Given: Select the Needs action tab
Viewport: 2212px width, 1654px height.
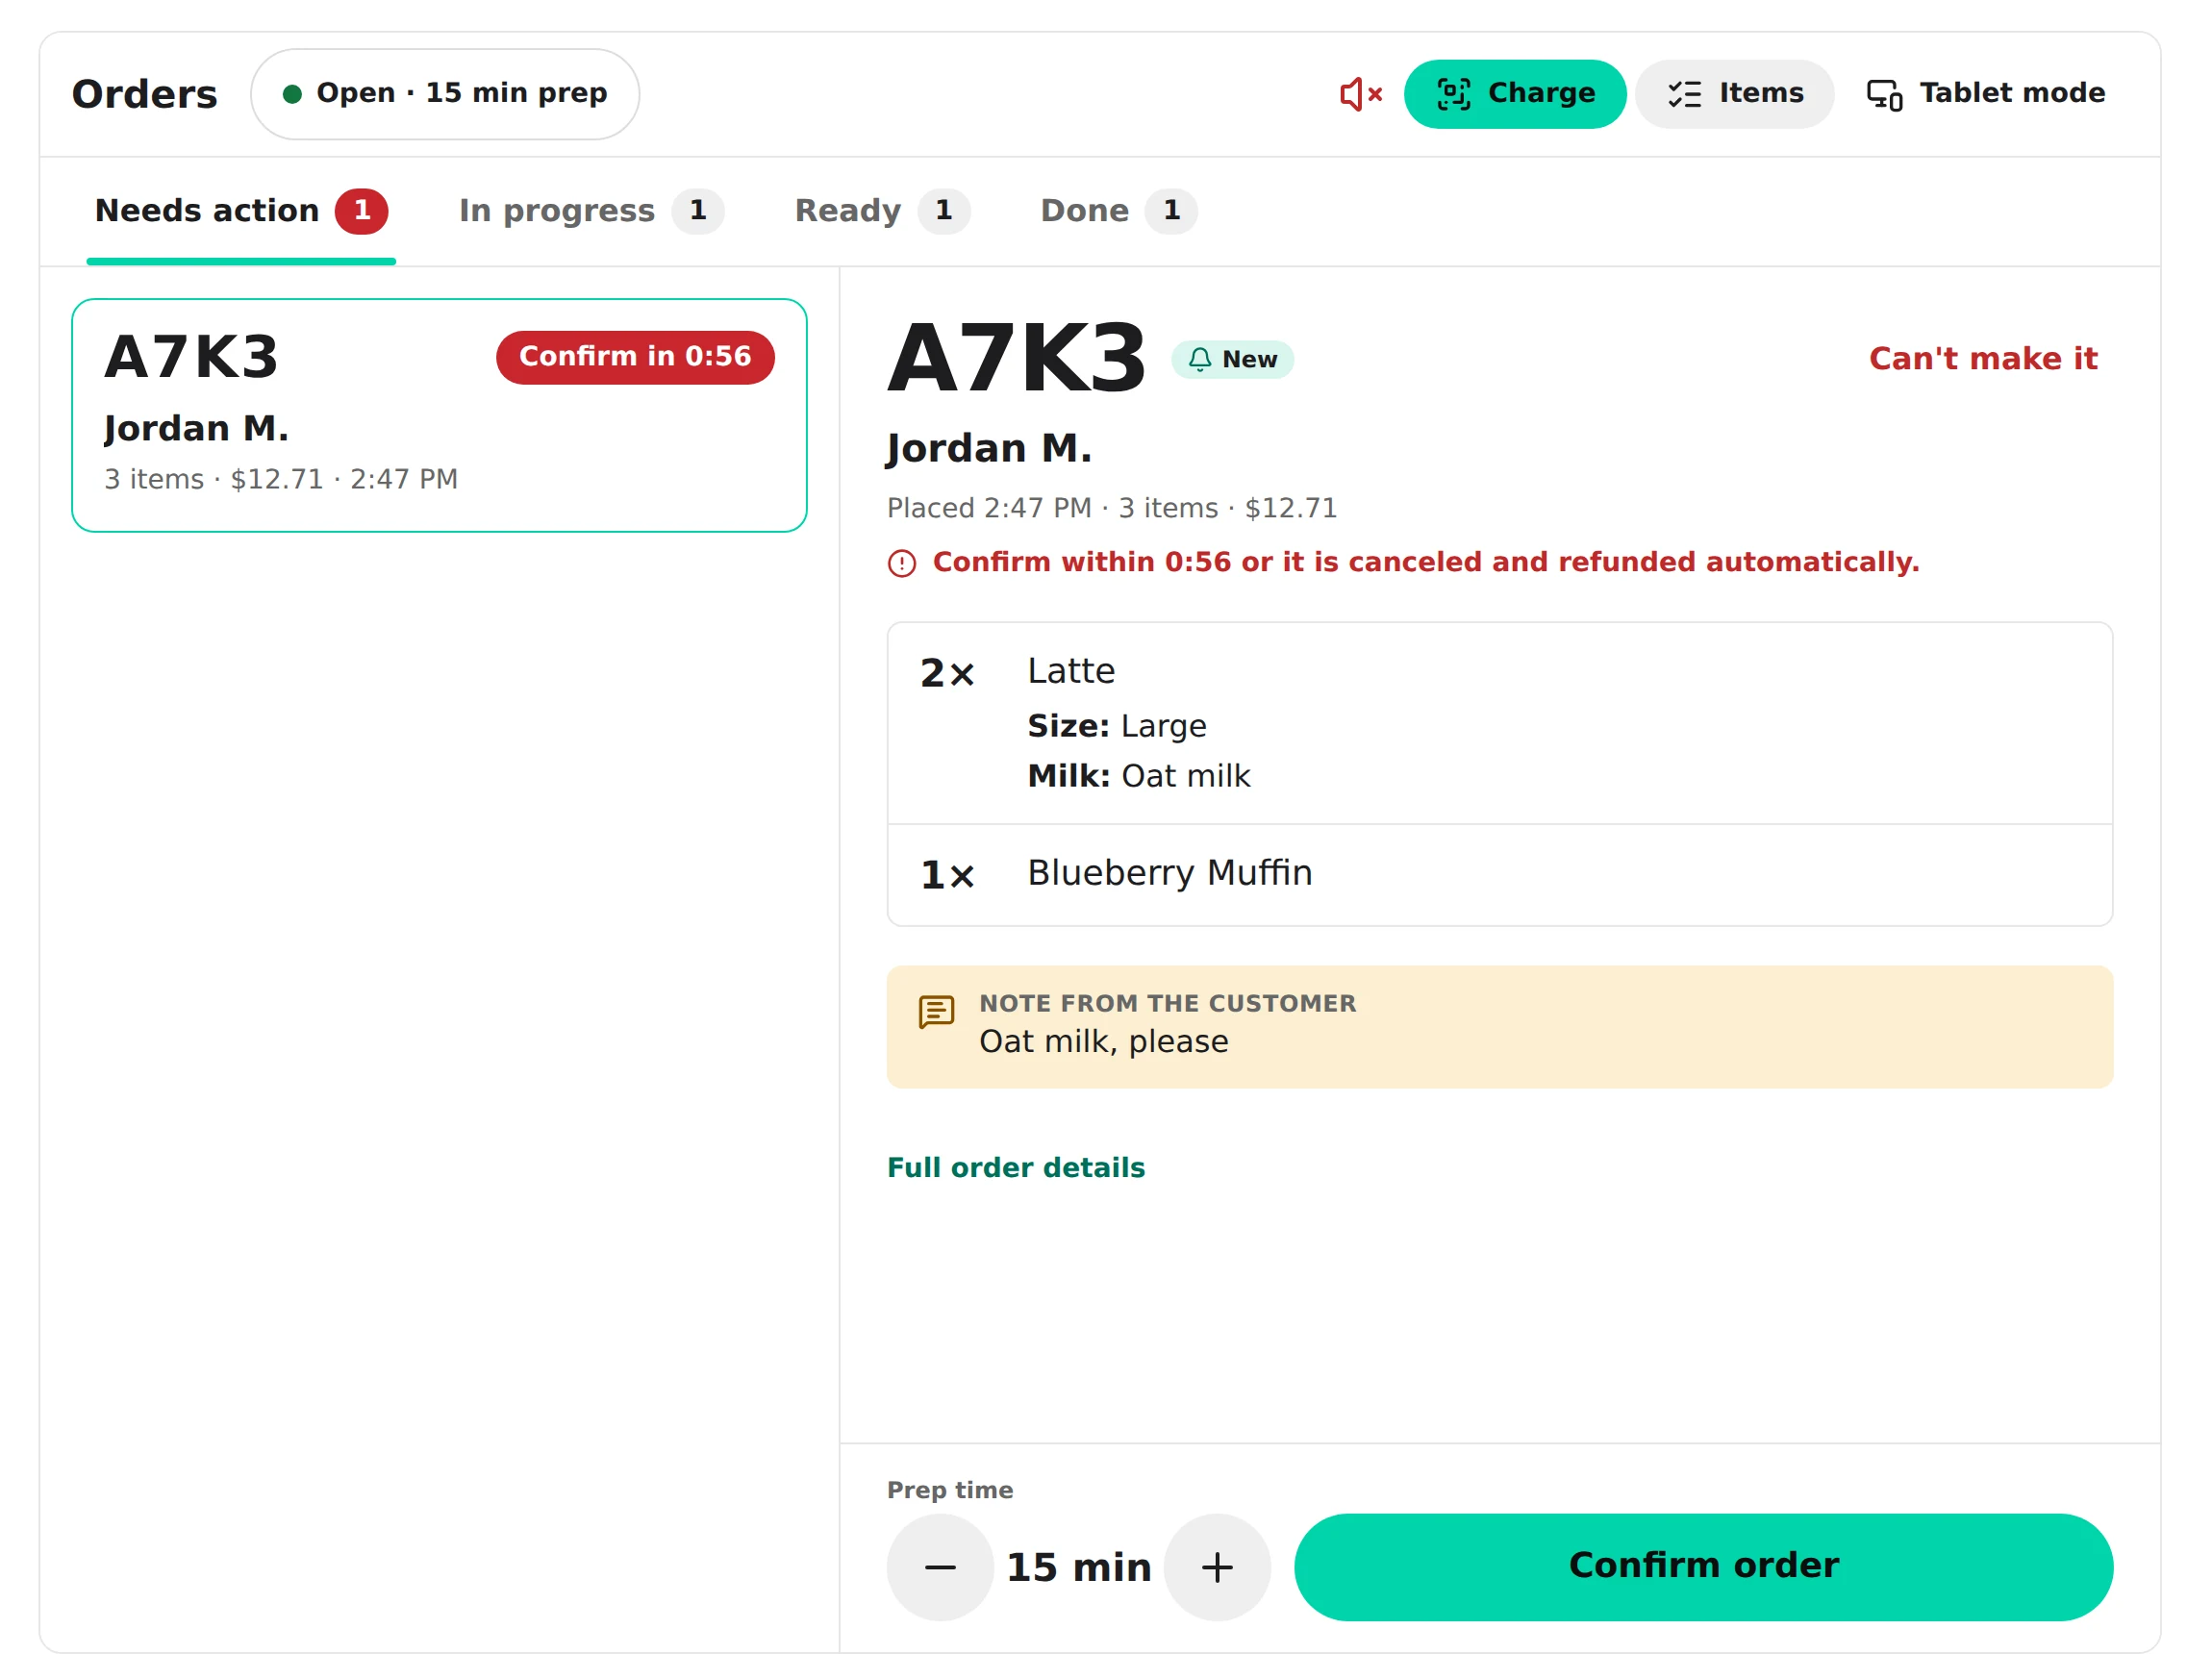Looking at the screenshot, I should tap(241, 211).
